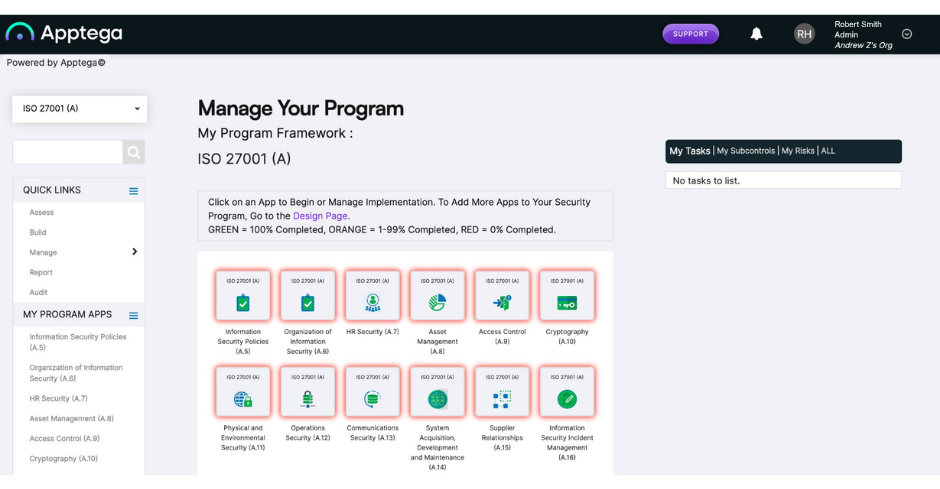Switch to the My Tasks tab
This screenshot has width=940, height=489.
[689, 151]
